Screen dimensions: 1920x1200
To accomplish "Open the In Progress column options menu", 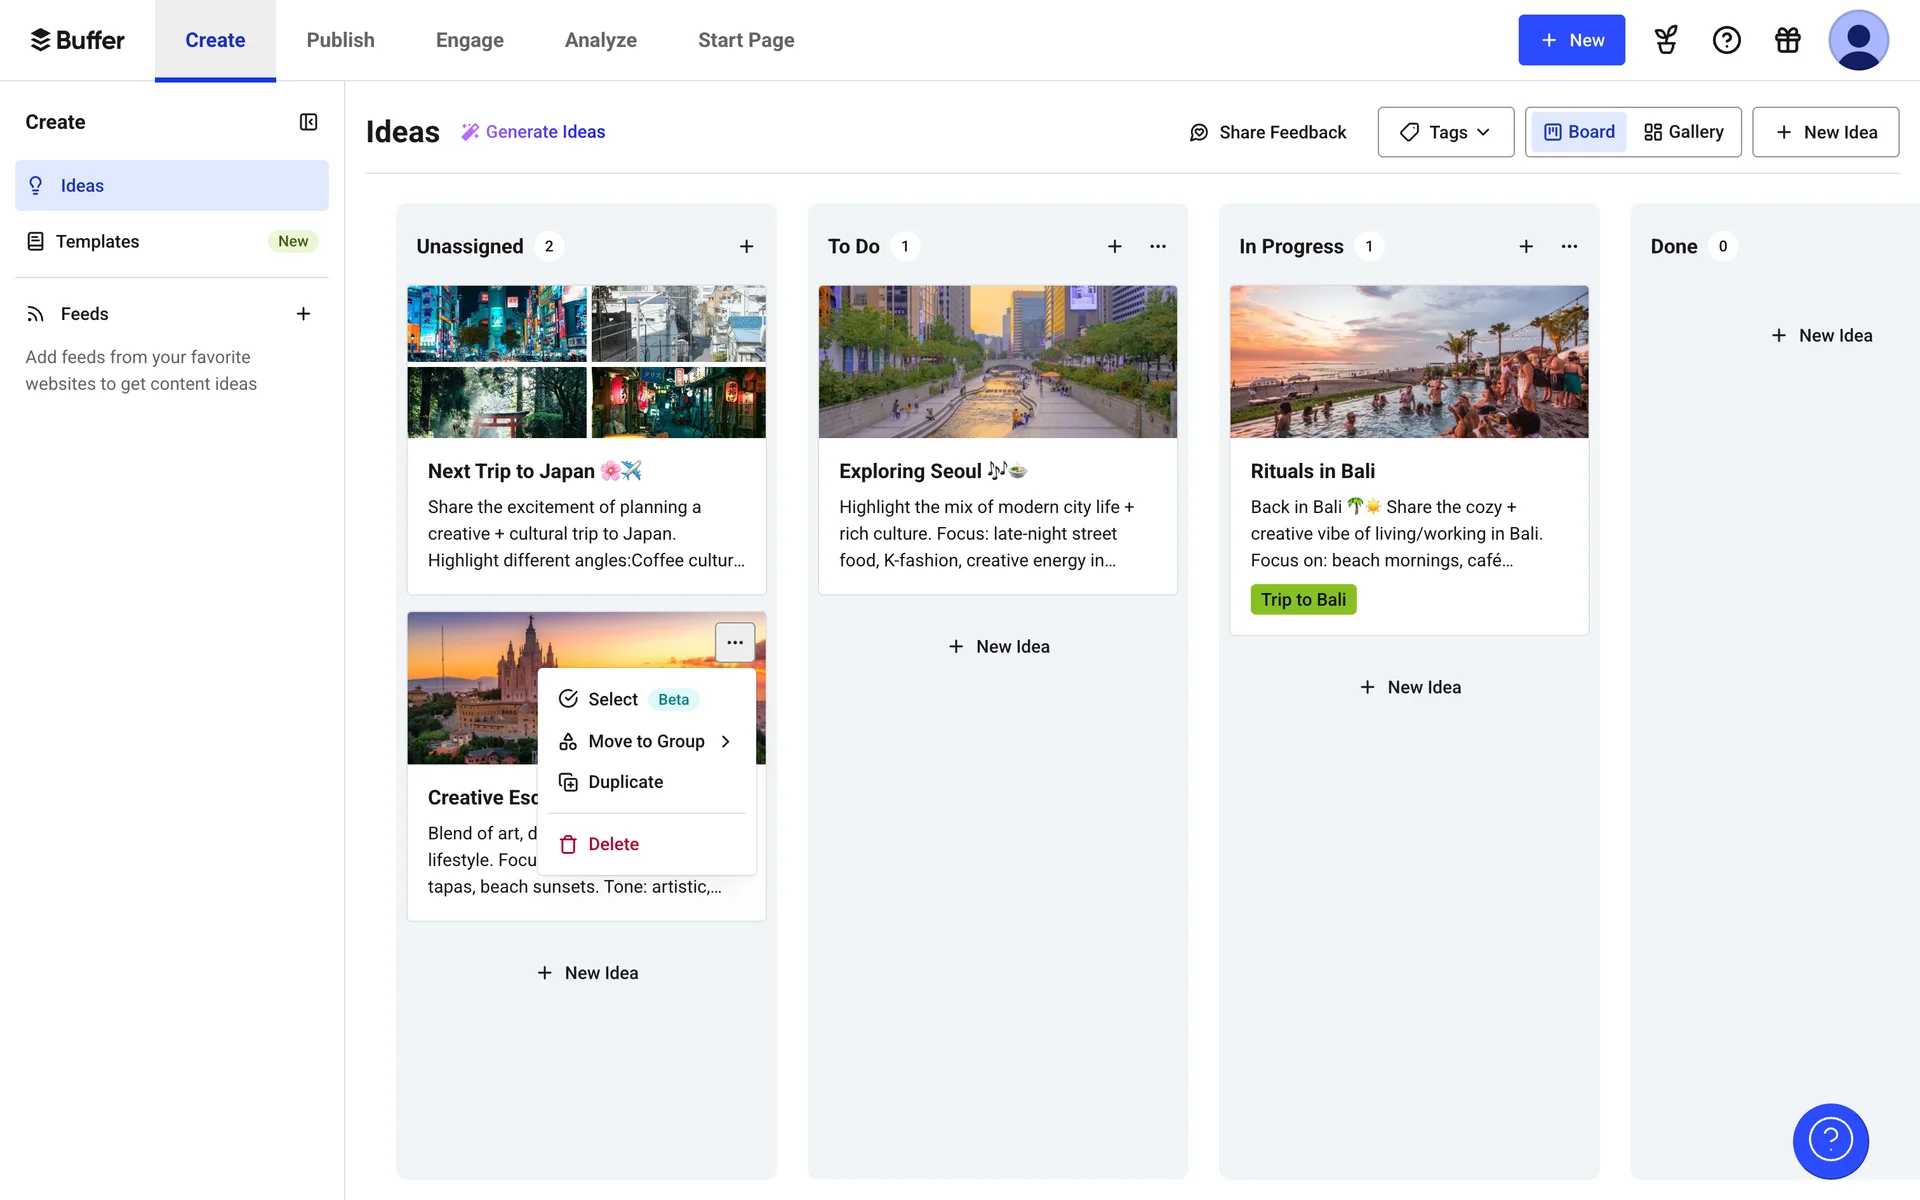I will point(1569,246).
